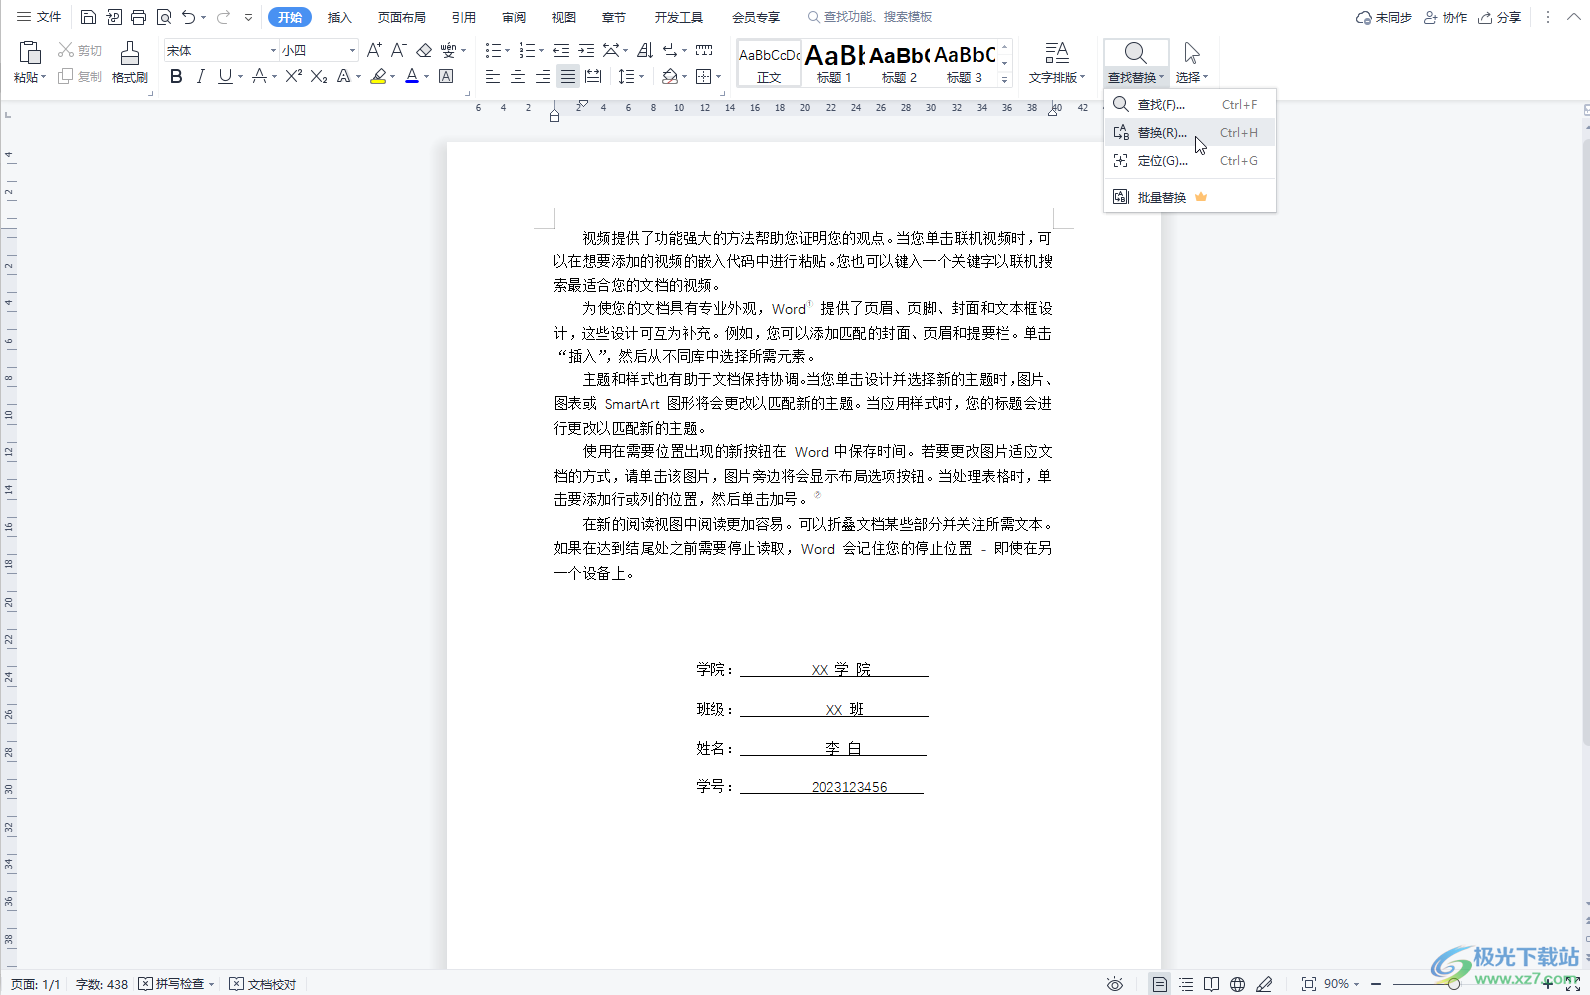1590x995 pixels.
Task: Expand the borders dropdown arrow
Action: [x=718, y=76]
